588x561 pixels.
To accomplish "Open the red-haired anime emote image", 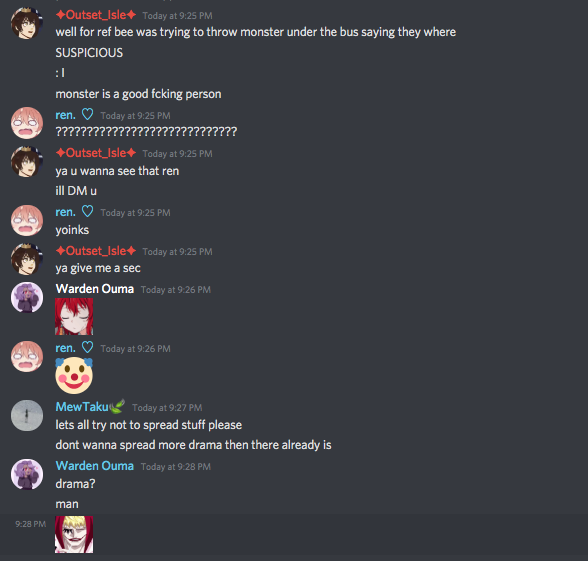I will click(74, 316).
